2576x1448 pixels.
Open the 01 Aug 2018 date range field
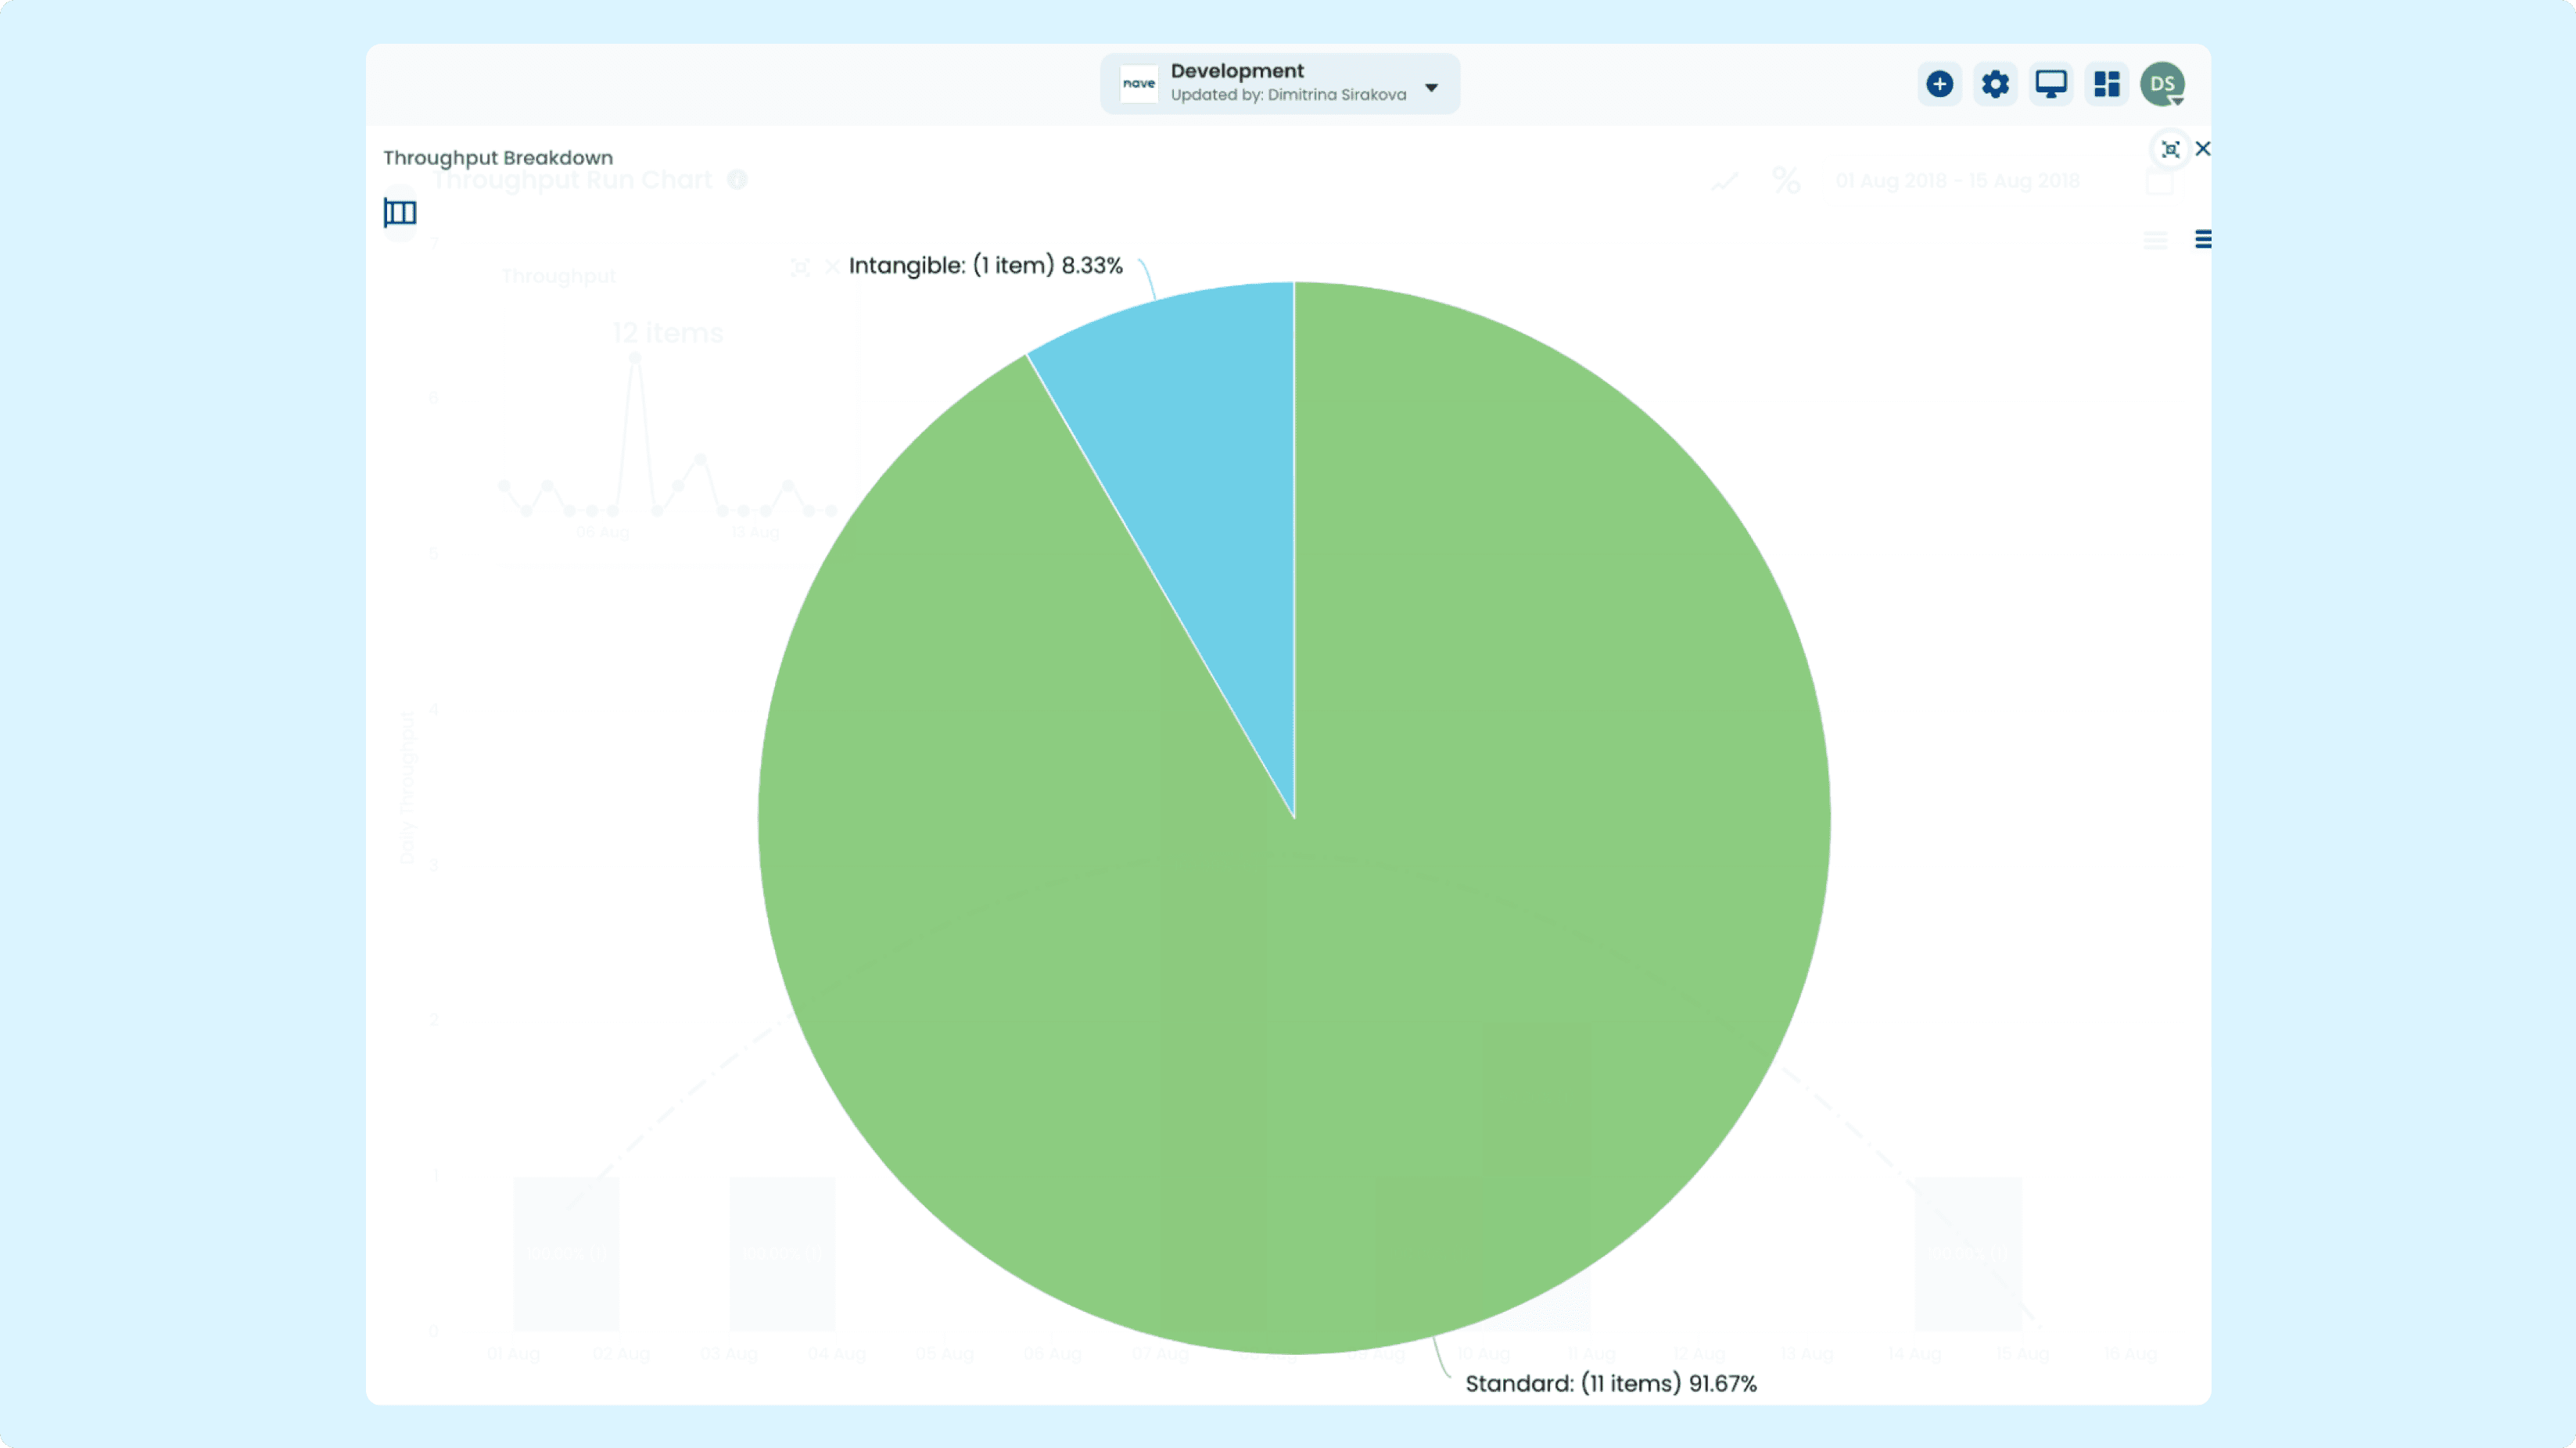tap(1957, 181)
